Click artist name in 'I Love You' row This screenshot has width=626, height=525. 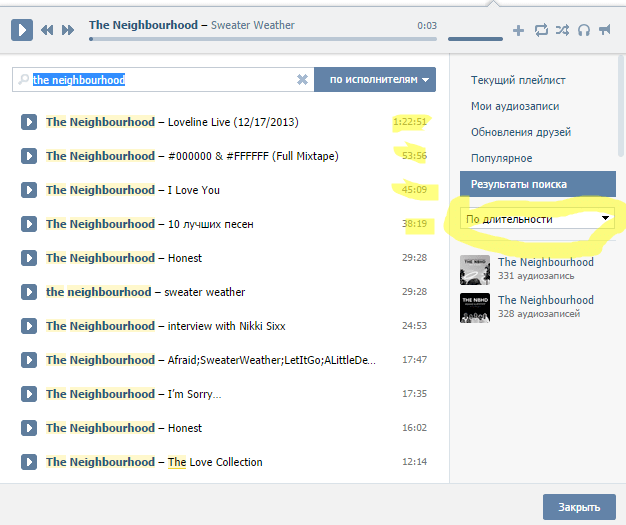tap(100, 190)
